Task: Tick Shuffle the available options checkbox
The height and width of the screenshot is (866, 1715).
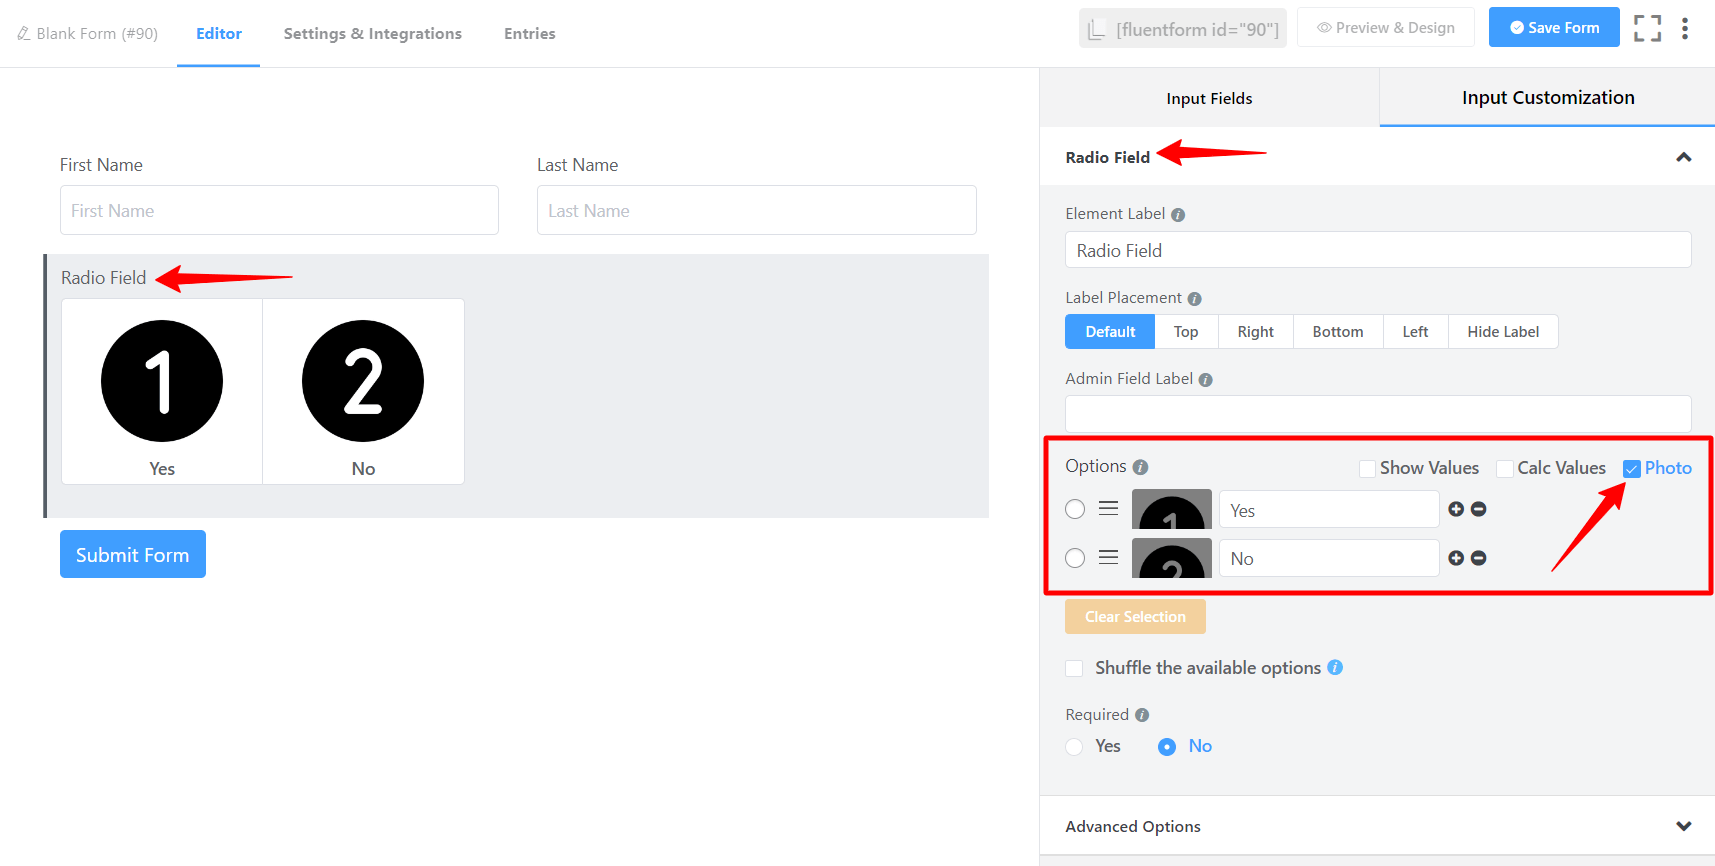Action: [1075, 668]
